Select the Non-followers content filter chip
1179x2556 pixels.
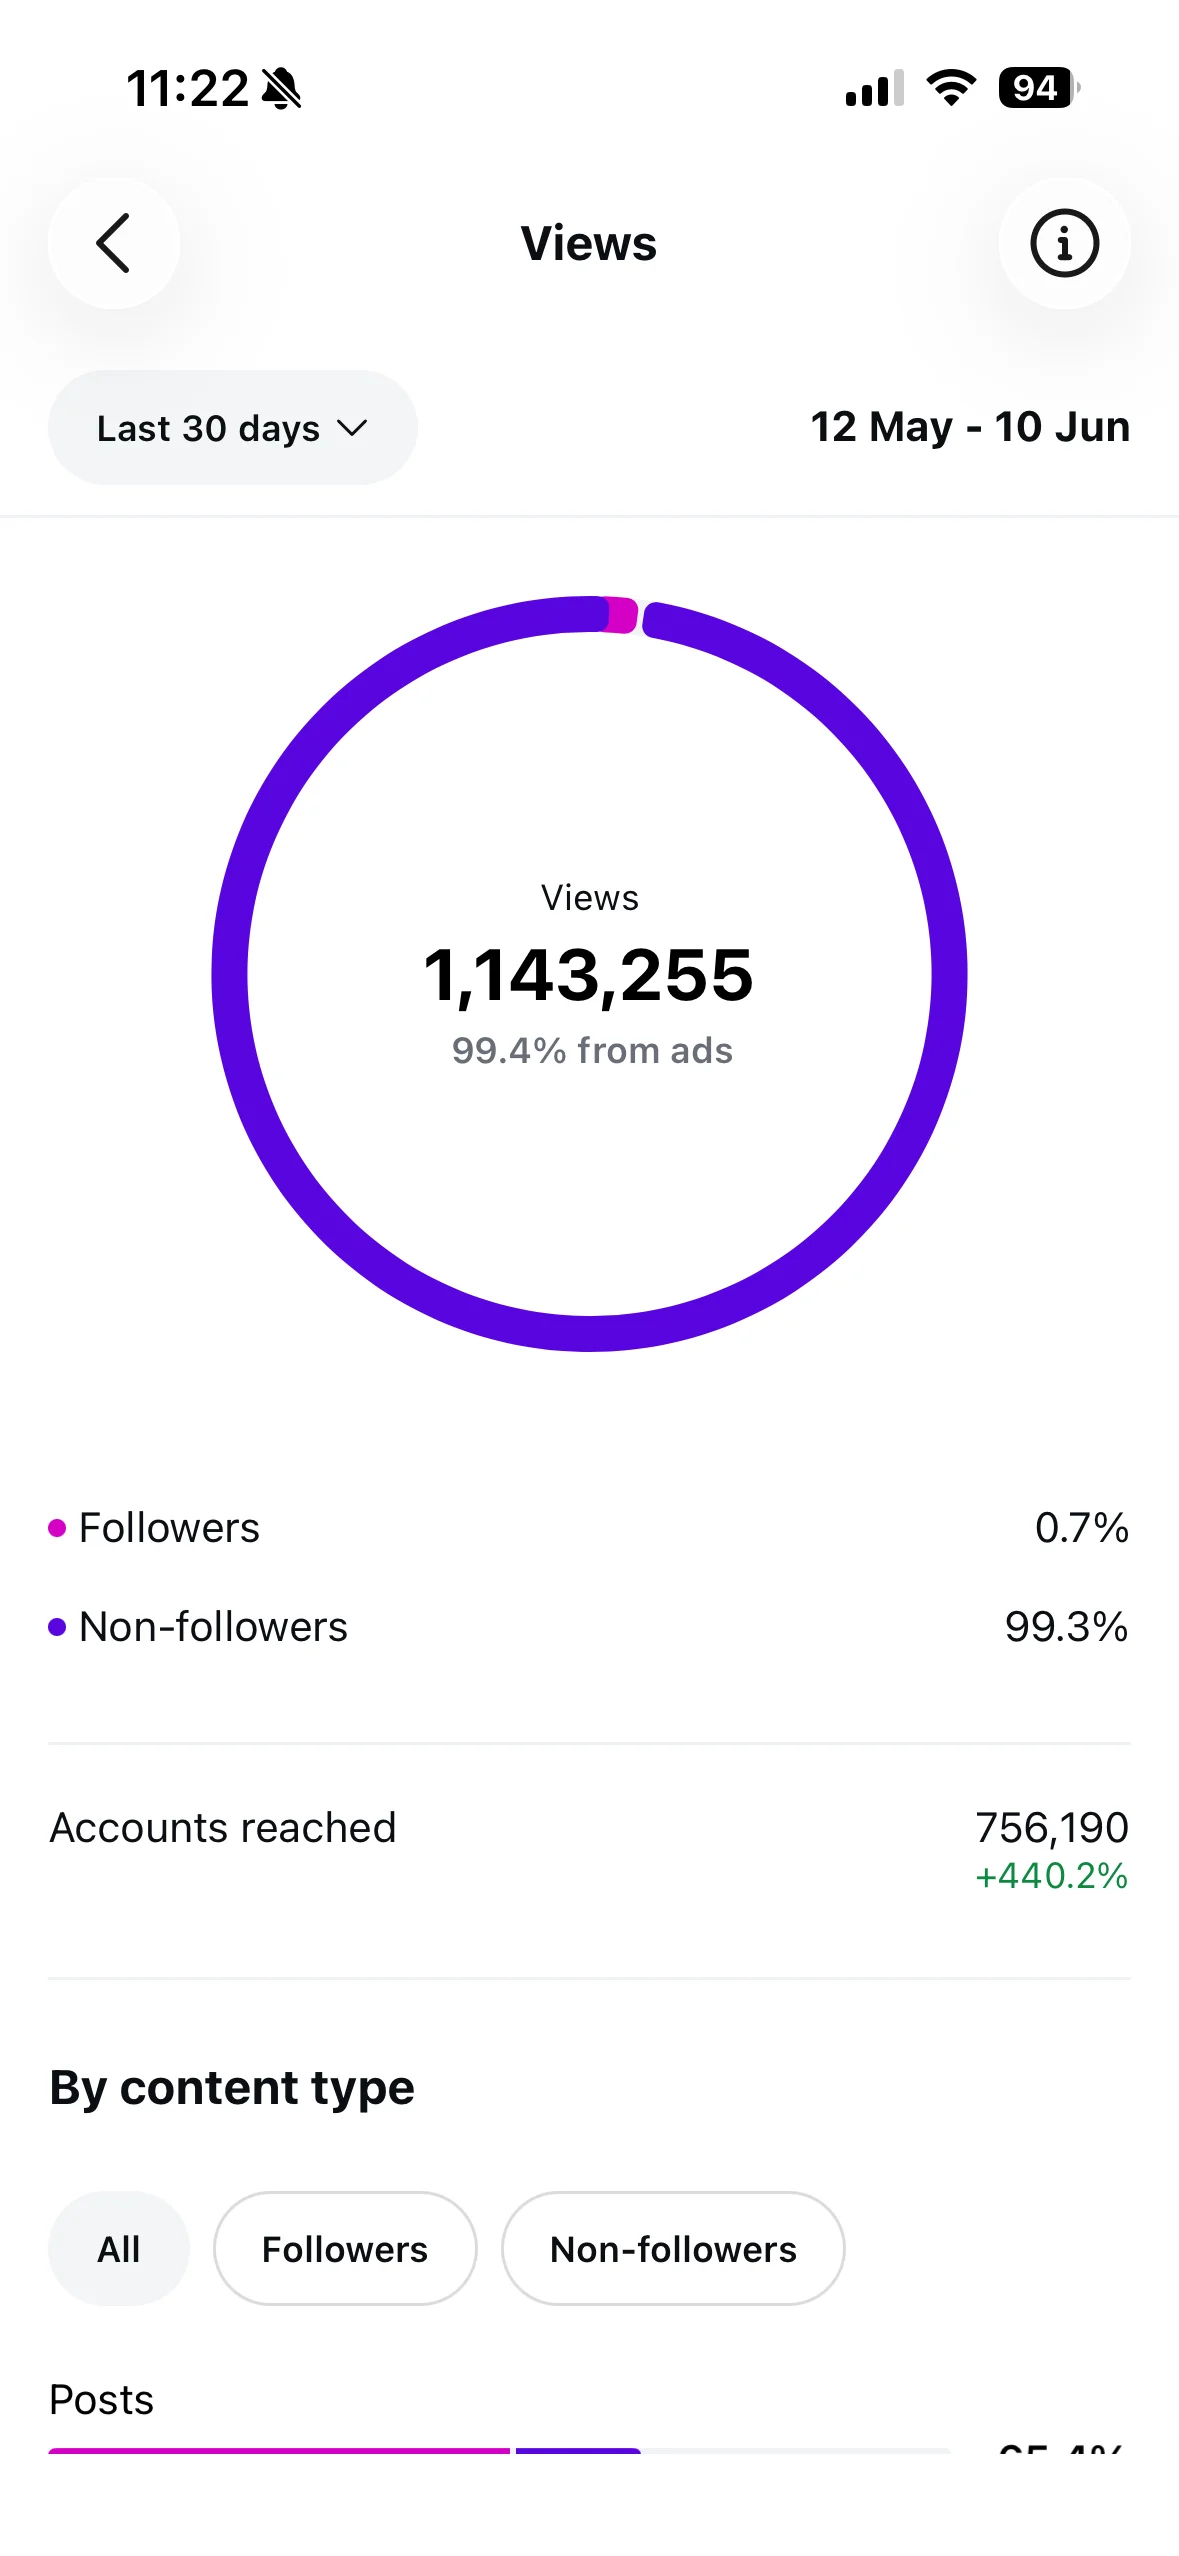coord(673,2249)
